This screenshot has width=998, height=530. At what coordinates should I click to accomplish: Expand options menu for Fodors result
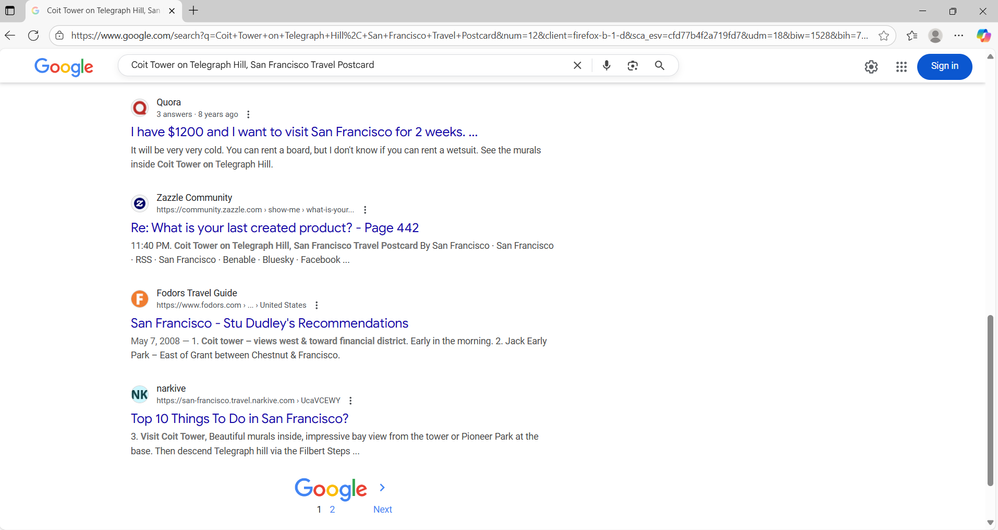click(x=317, y=306)
